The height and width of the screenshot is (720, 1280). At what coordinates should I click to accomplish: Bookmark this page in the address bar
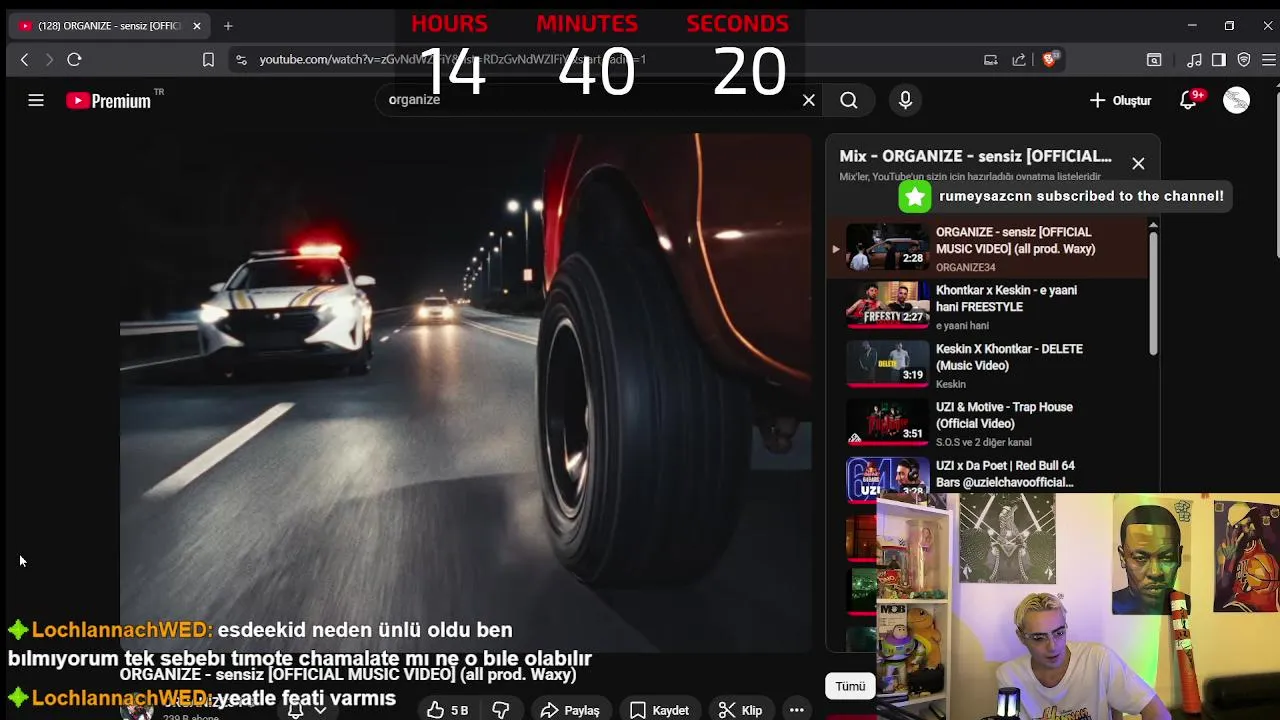(x=208, y=60)
